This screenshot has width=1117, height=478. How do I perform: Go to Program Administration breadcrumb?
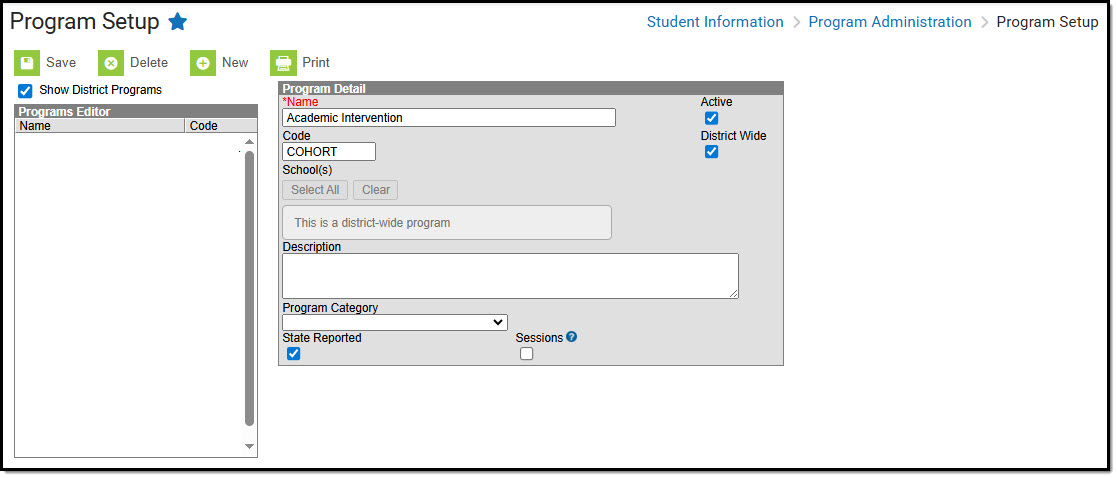click(x=889, y=22)
